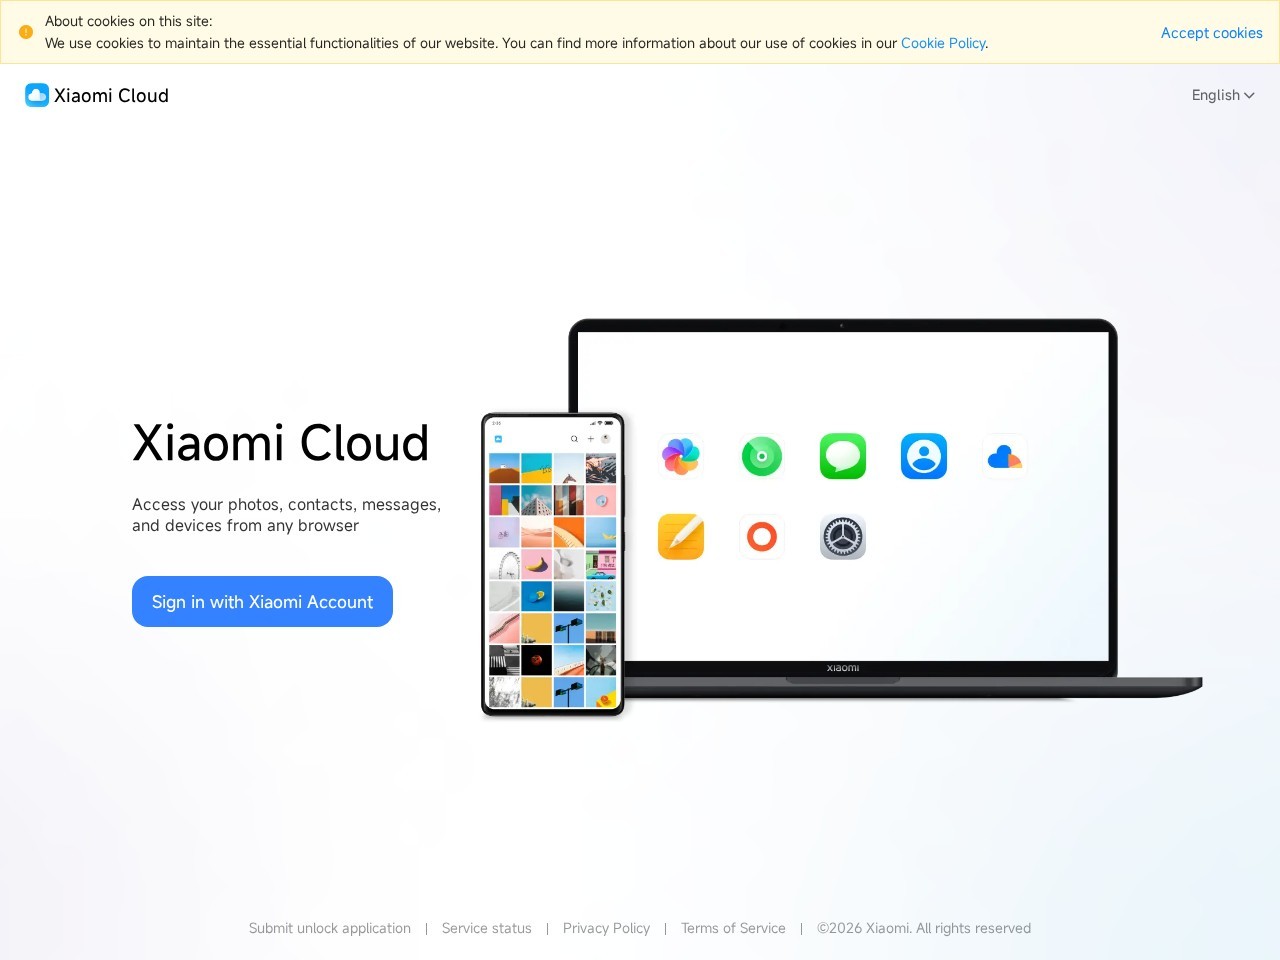The width and height of the screenshot is (1280, 960).
Task: Click the cookie notice warning icon
Action: click(x=26, y=32)
